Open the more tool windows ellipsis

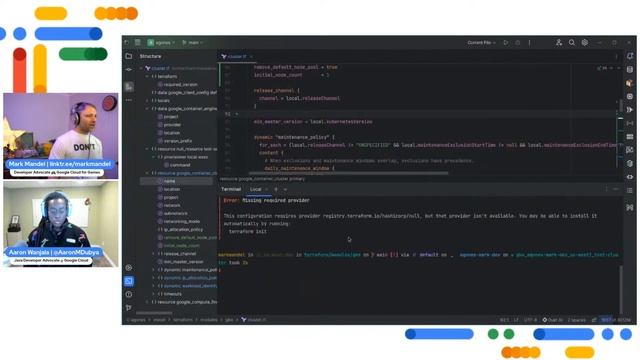(129, 100)
